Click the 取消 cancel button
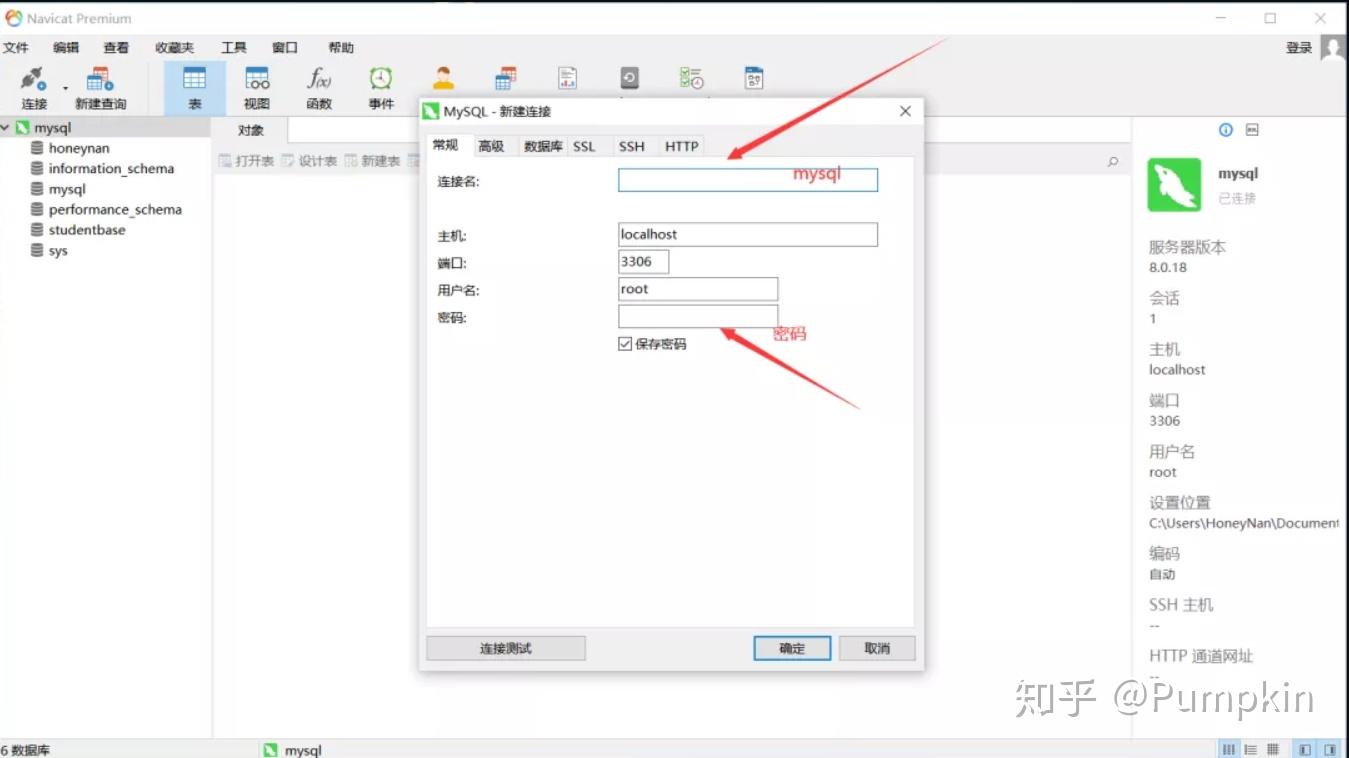The image size is (1349, 758). [x=877, y=648]
